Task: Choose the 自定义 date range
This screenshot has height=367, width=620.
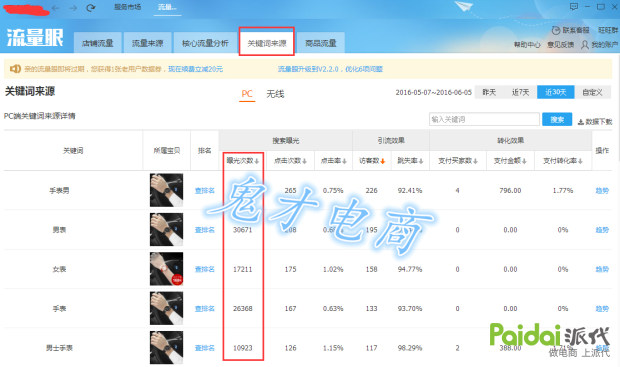Action: [592, 92]
